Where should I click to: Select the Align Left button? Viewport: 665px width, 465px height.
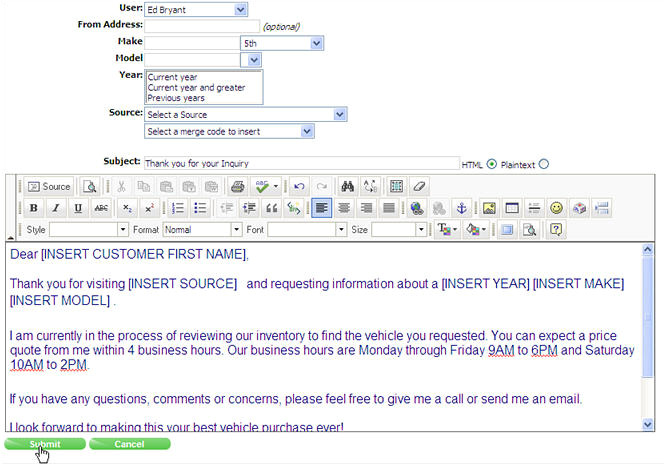(321, 208)
